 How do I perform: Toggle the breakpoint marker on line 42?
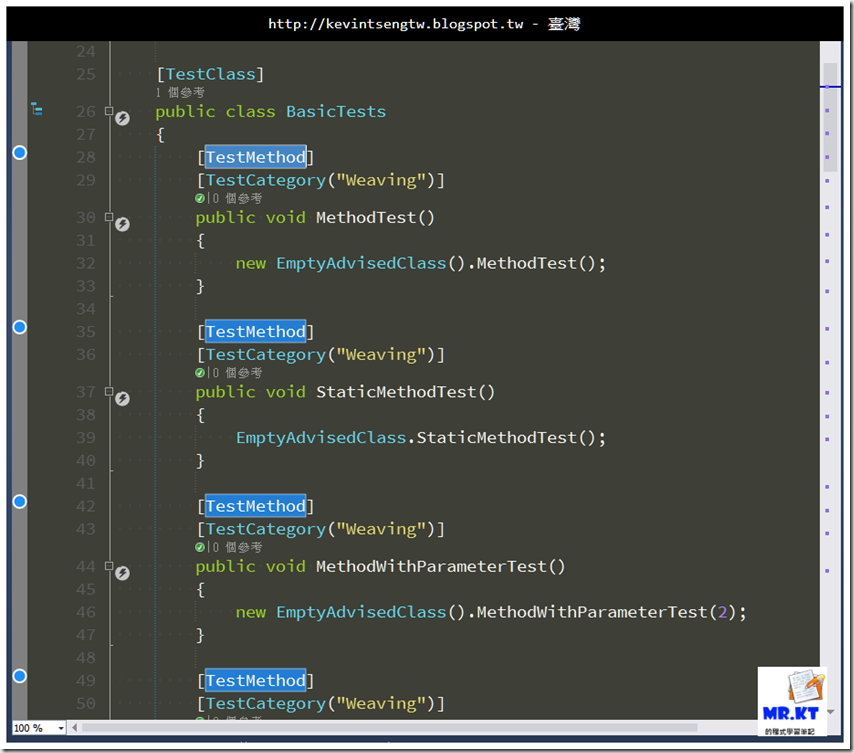(x=20, y=501)
